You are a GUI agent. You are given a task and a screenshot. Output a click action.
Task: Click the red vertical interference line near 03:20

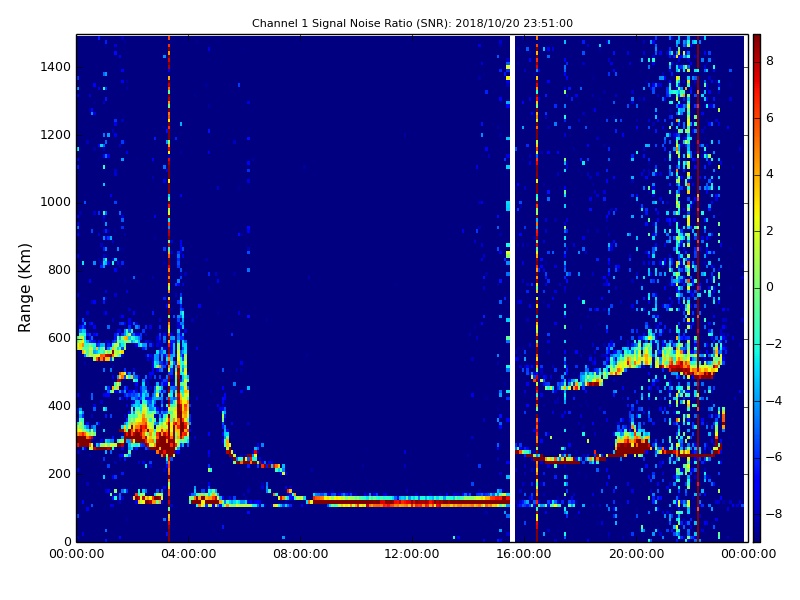[x=169, y=288]
